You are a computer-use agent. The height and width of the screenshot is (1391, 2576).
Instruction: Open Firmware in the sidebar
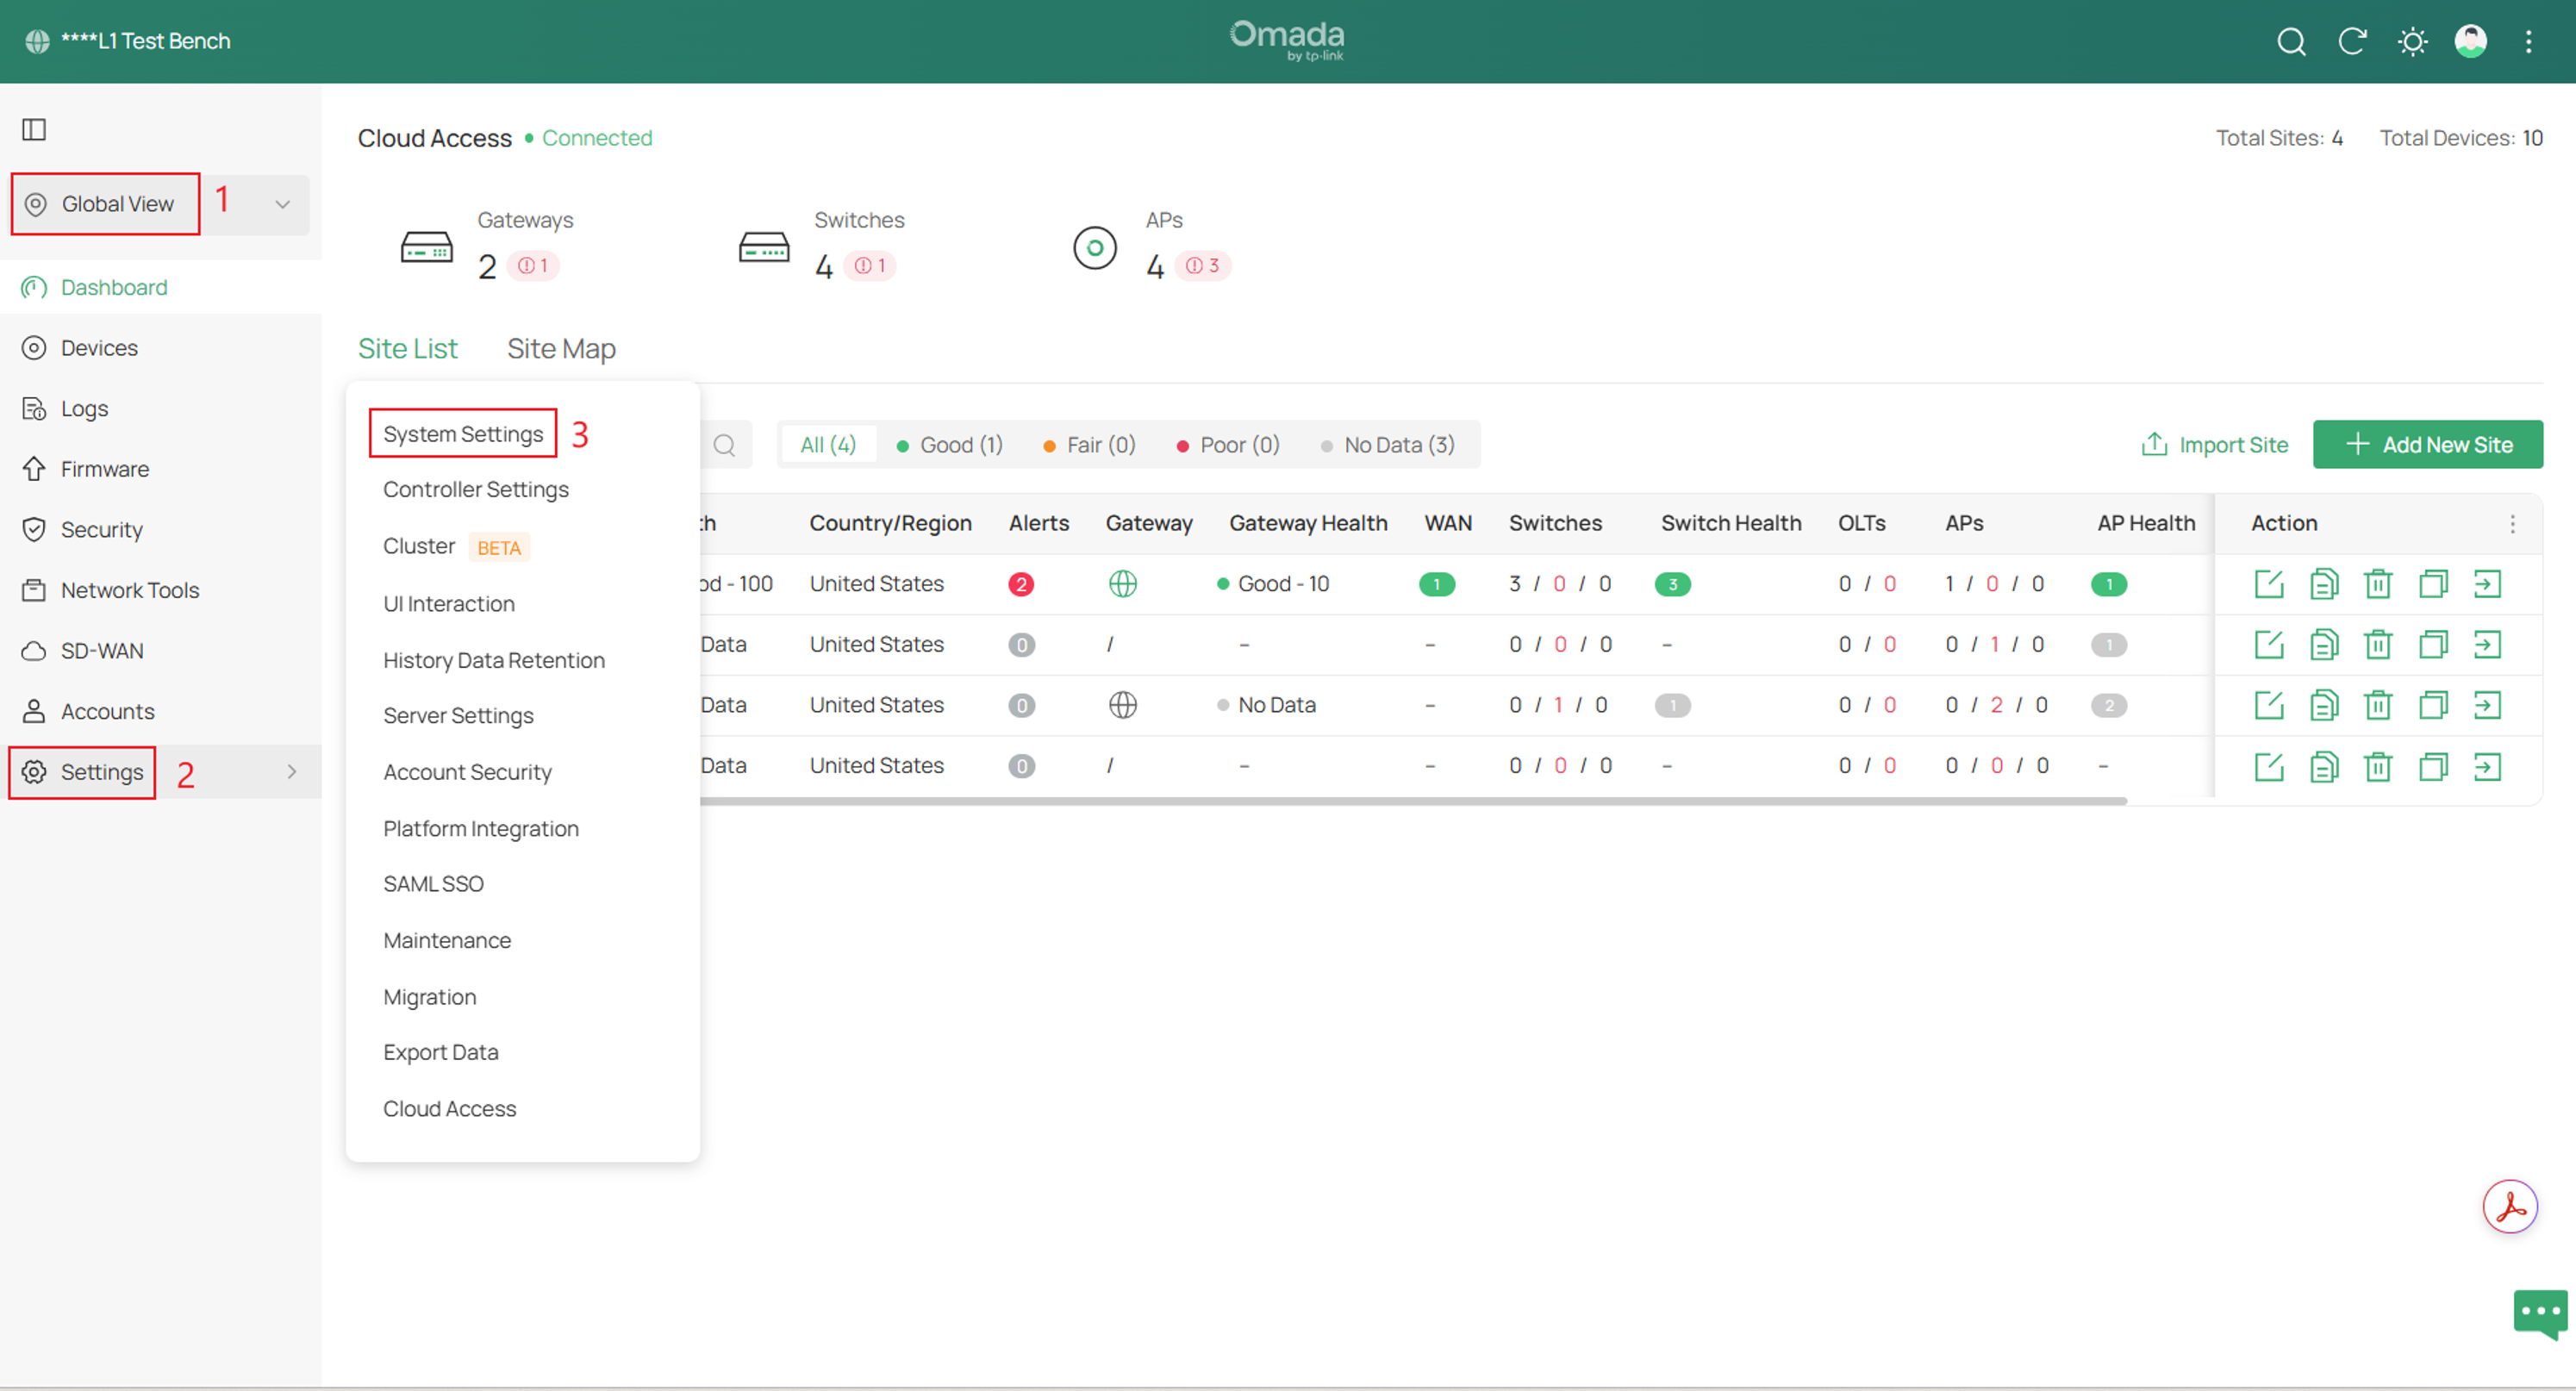[x=161, y=469]
